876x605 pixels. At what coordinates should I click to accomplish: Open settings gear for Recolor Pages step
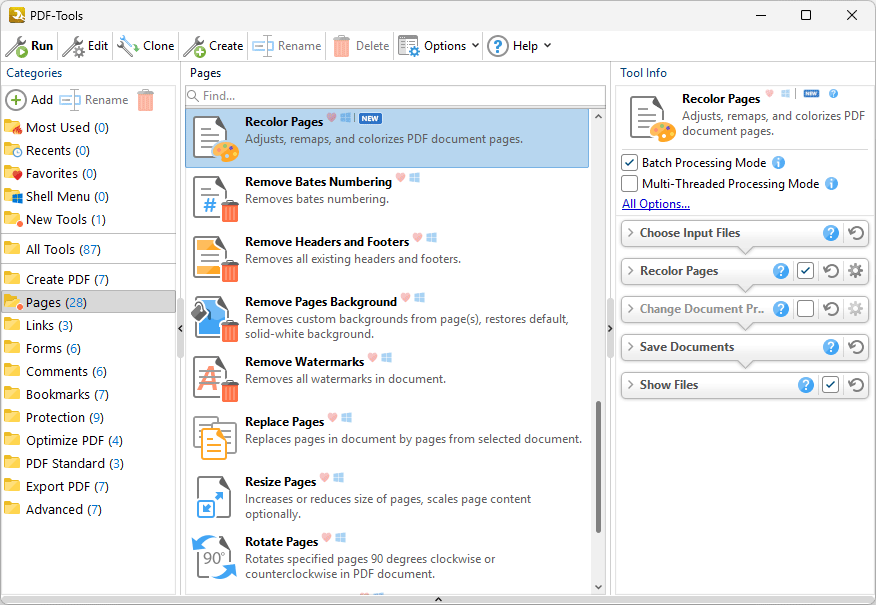855,271
